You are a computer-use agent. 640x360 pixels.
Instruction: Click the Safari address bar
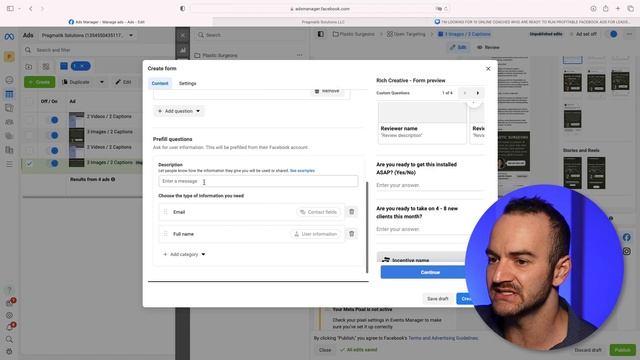click(320, 9)
